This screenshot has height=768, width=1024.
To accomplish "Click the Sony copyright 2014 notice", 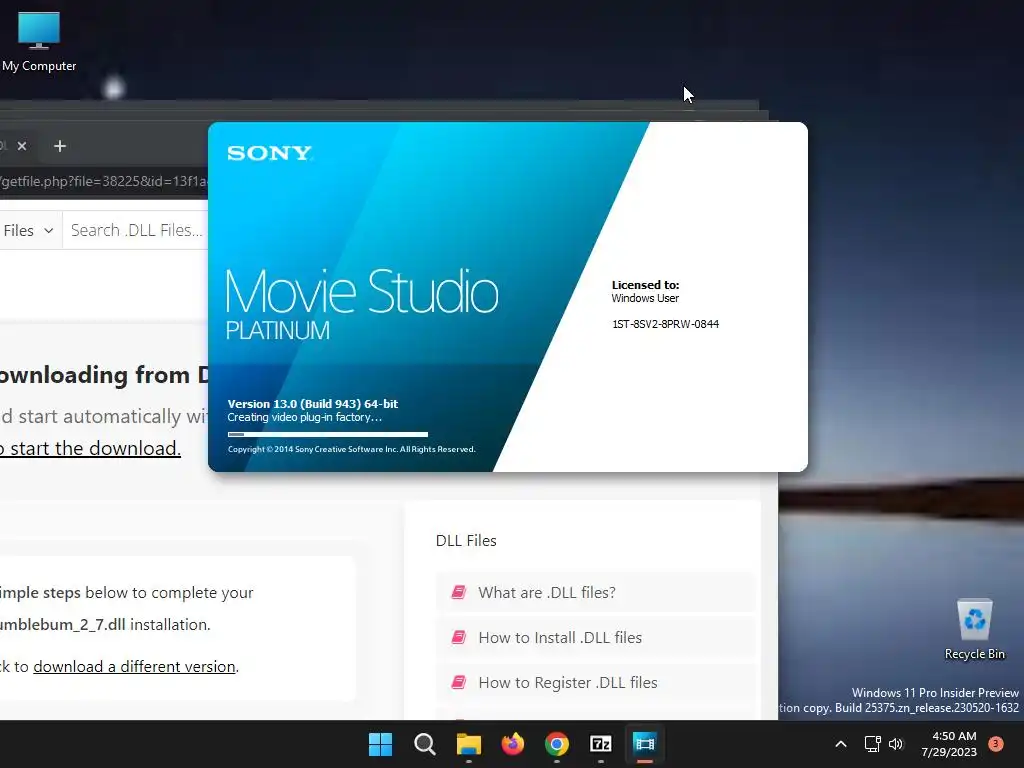I will 351,449.
